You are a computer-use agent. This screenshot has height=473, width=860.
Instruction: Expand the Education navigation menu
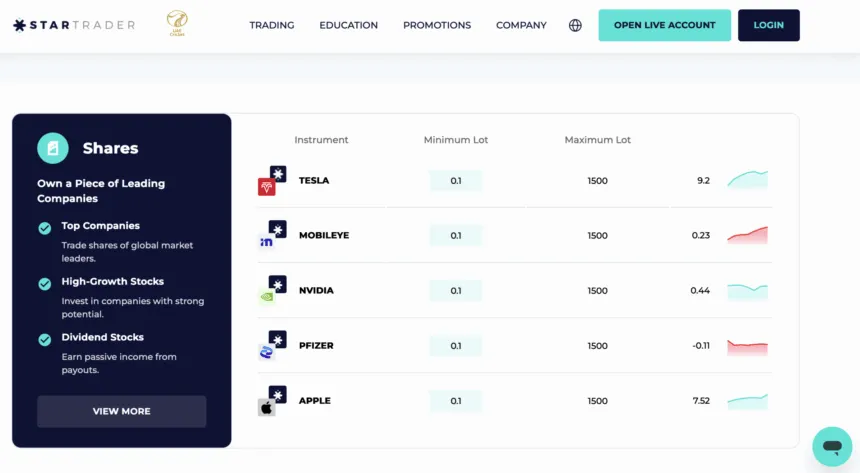click(348, 25)
